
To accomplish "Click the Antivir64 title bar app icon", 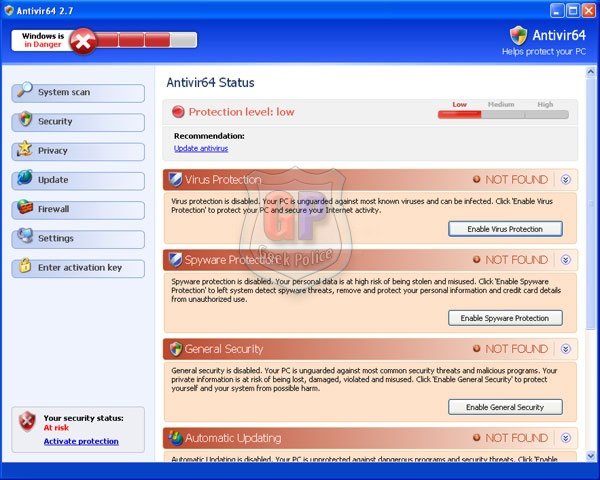I will pos(9,10).
